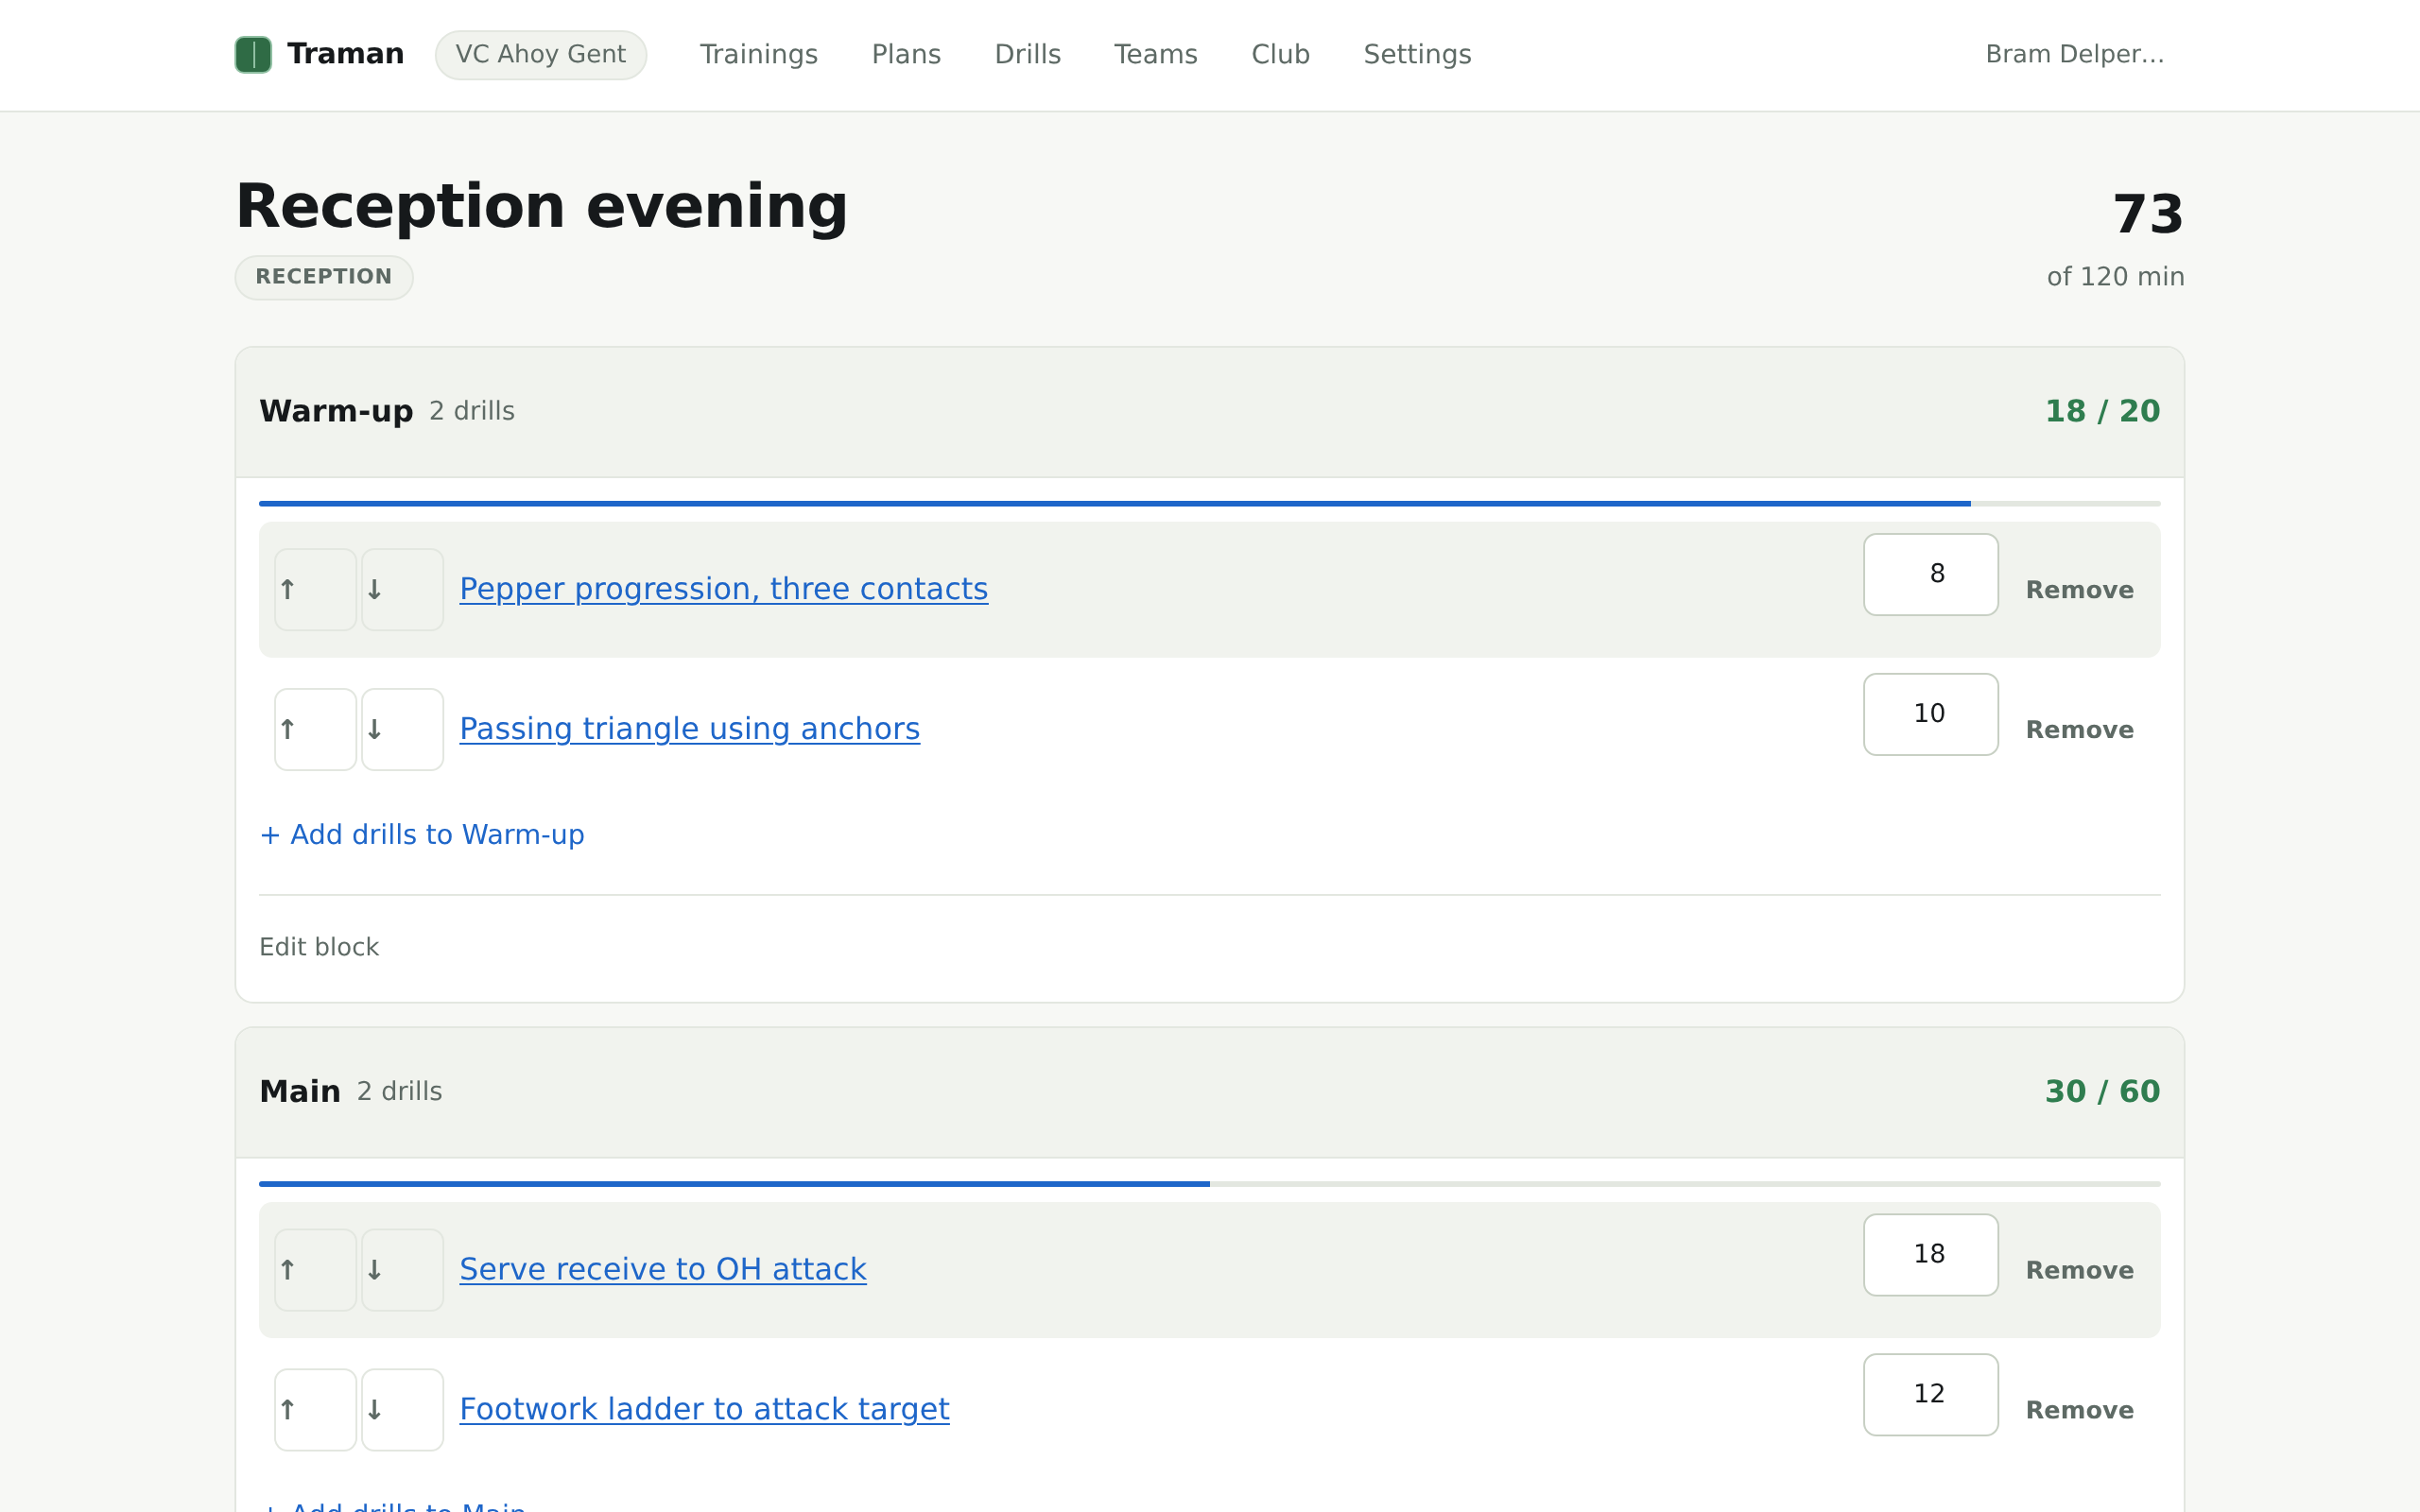Open Serve receive to OH attack drill
The height and width of the screenshot is (1512, 2420).
pyautogui.click(x=663, y=1270)
